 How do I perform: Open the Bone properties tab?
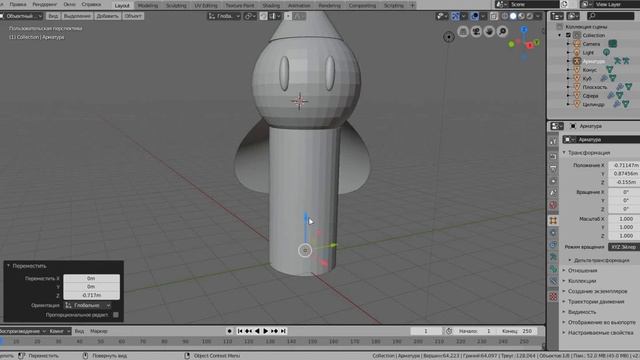coord(553,269)
